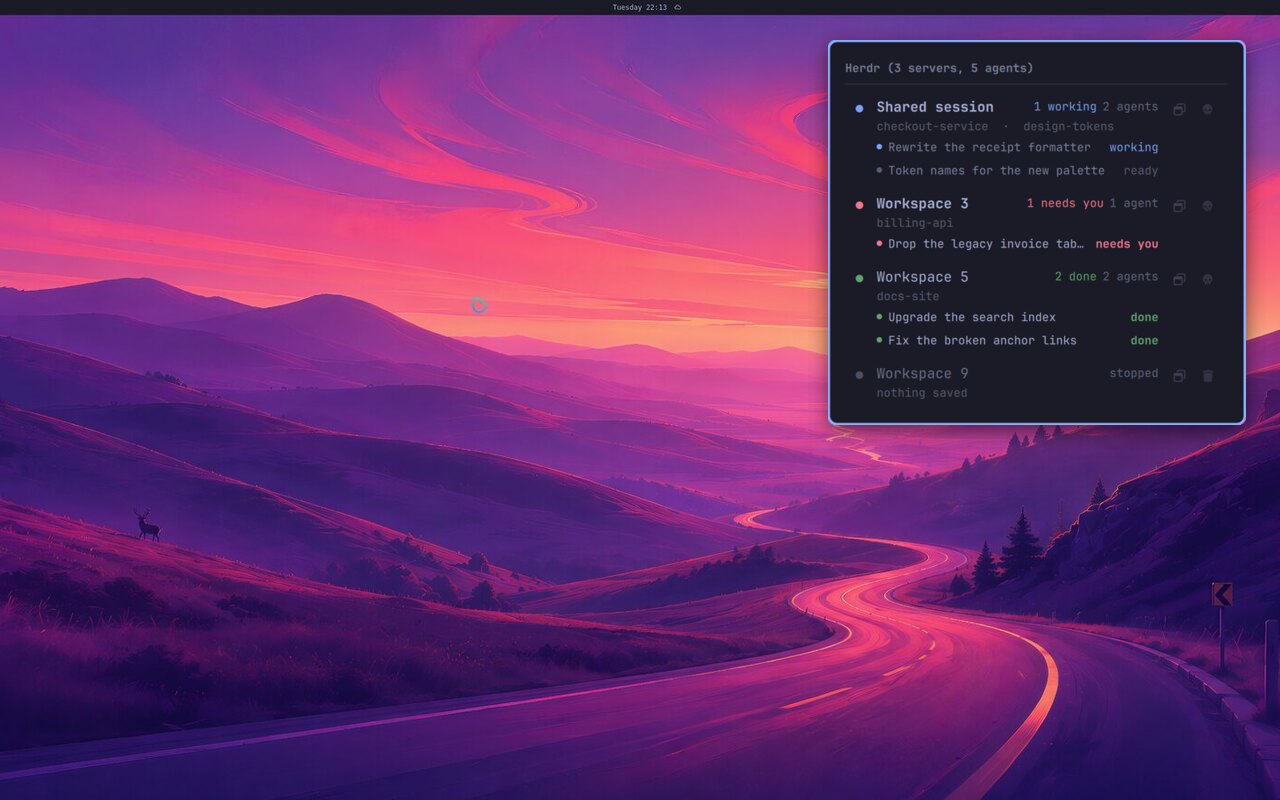
Task: Click the "billing-api" server label
Action: [x=915, y=223]
